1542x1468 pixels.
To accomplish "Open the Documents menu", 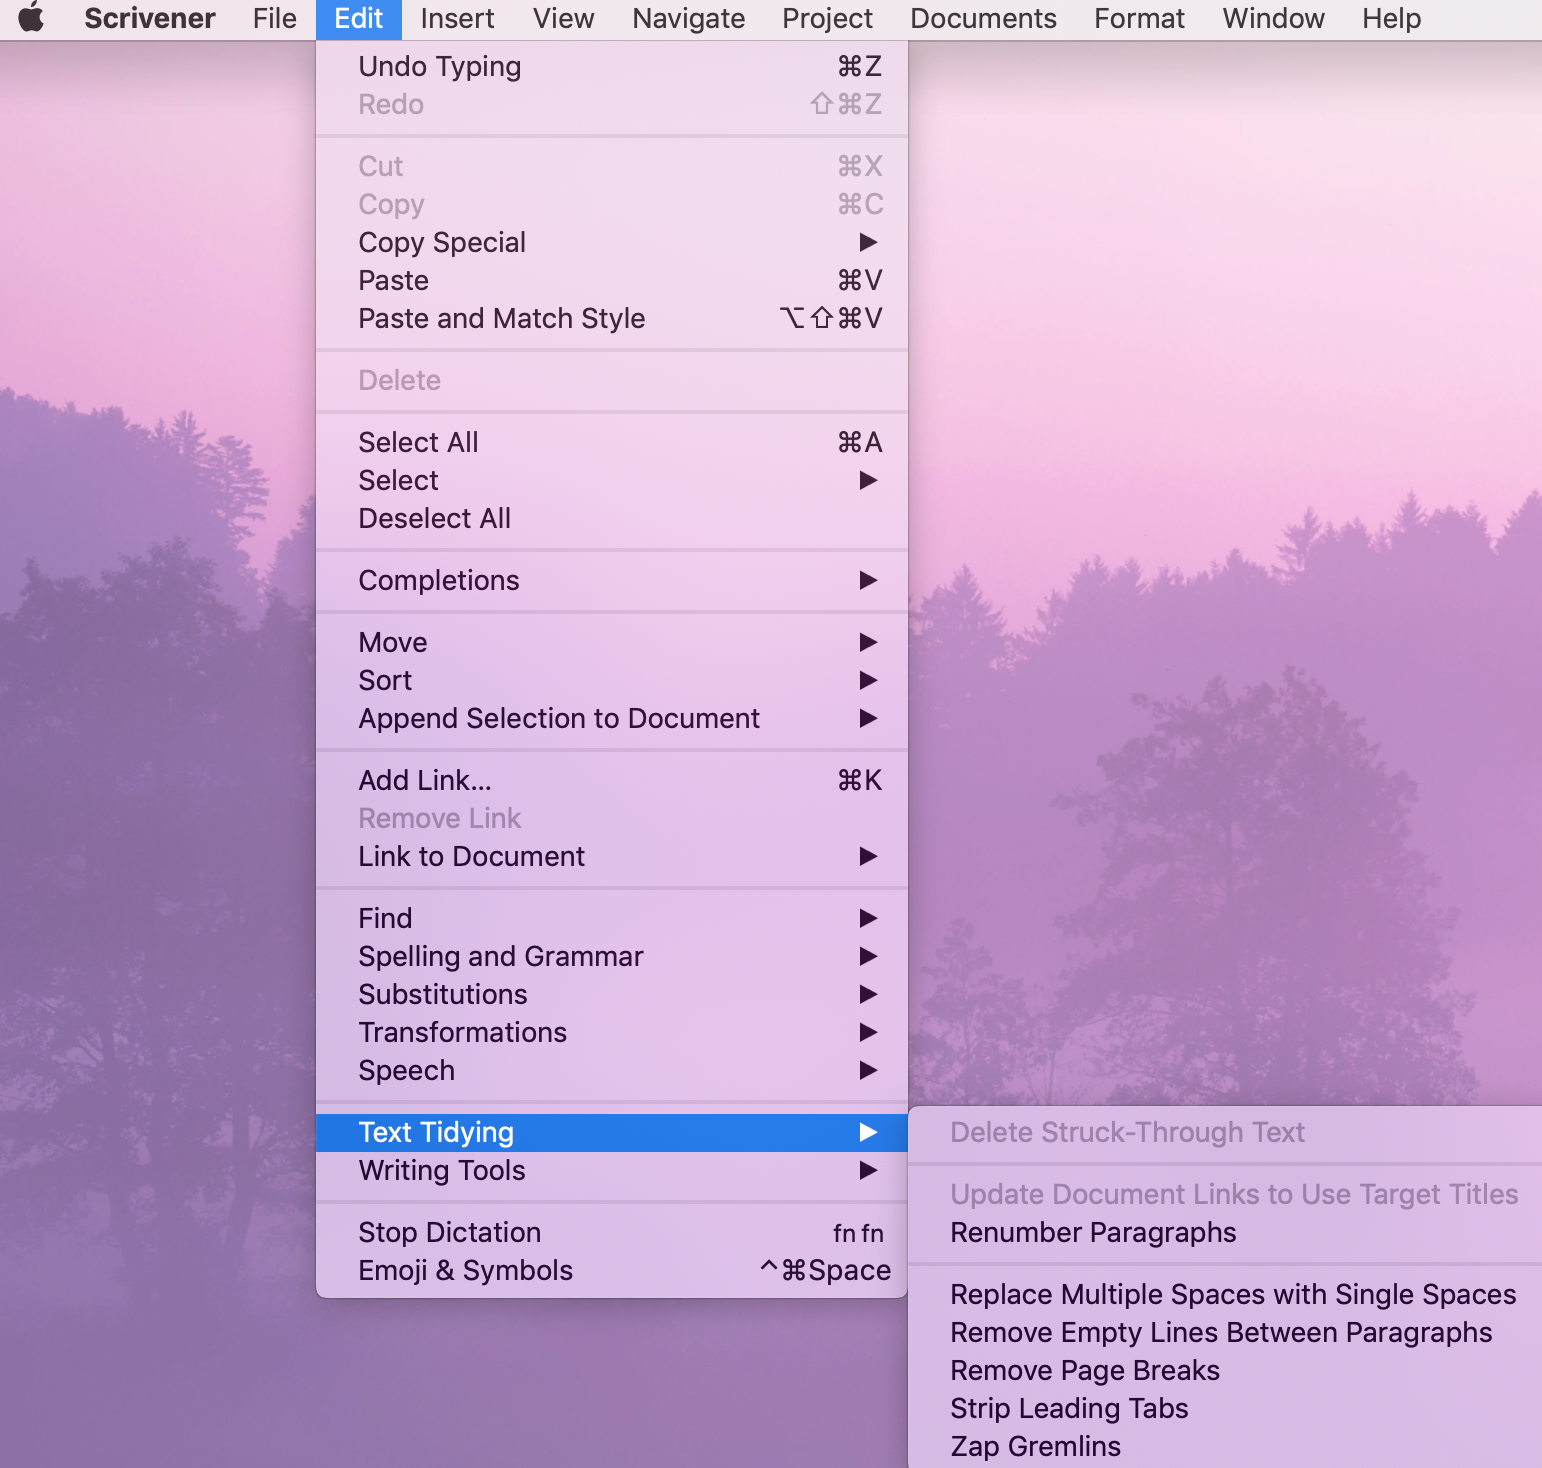I will click(983, 18).
